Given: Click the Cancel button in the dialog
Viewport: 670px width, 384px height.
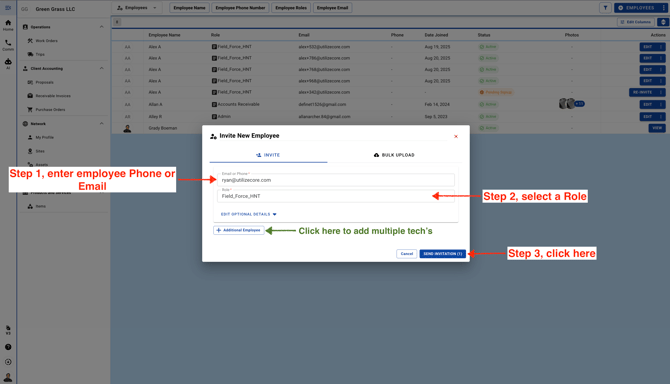Looking at the screenshot, I should (406, 254).
